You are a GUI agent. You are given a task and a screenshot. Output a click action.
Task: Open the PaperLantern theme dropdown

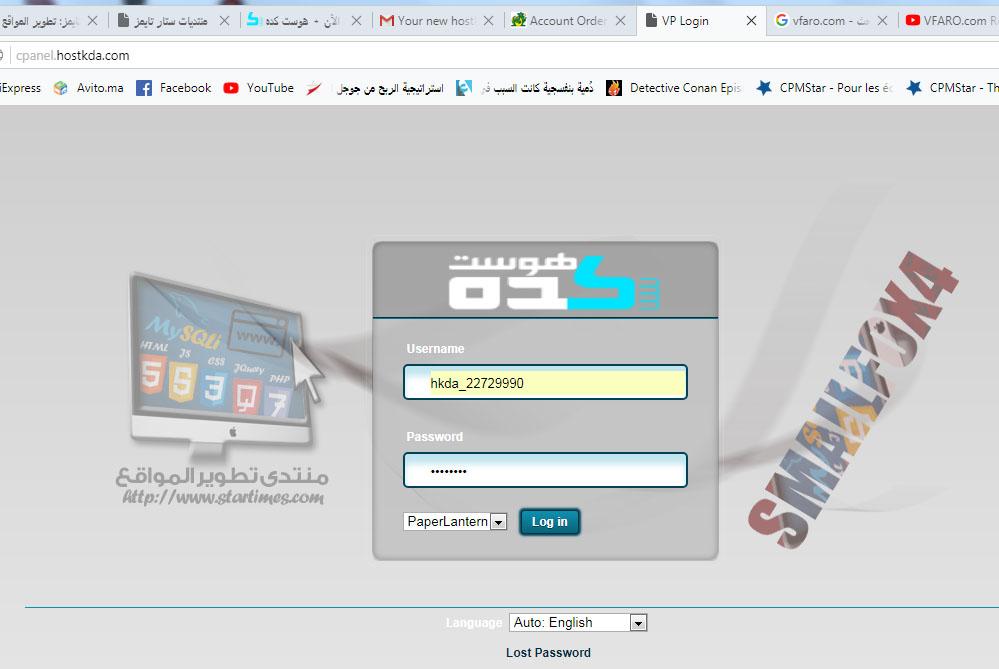tap(455, 522)
